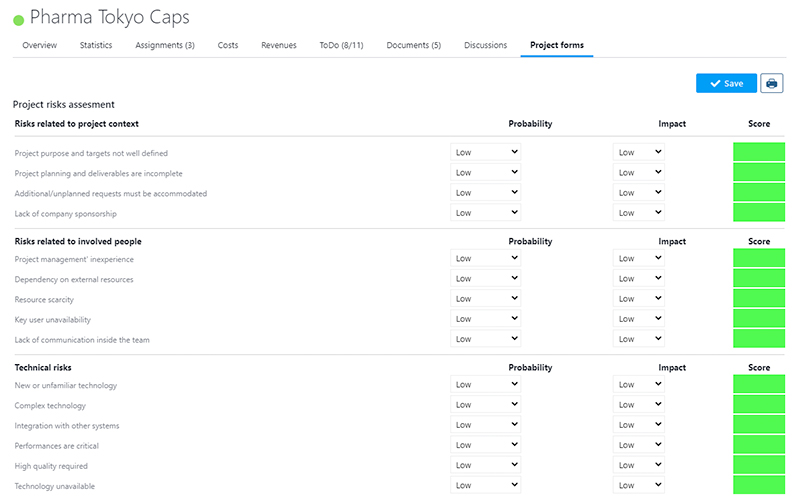Open Impact dropdown for High quality required
The image size is (800, 500).
[x=639, y=465]
